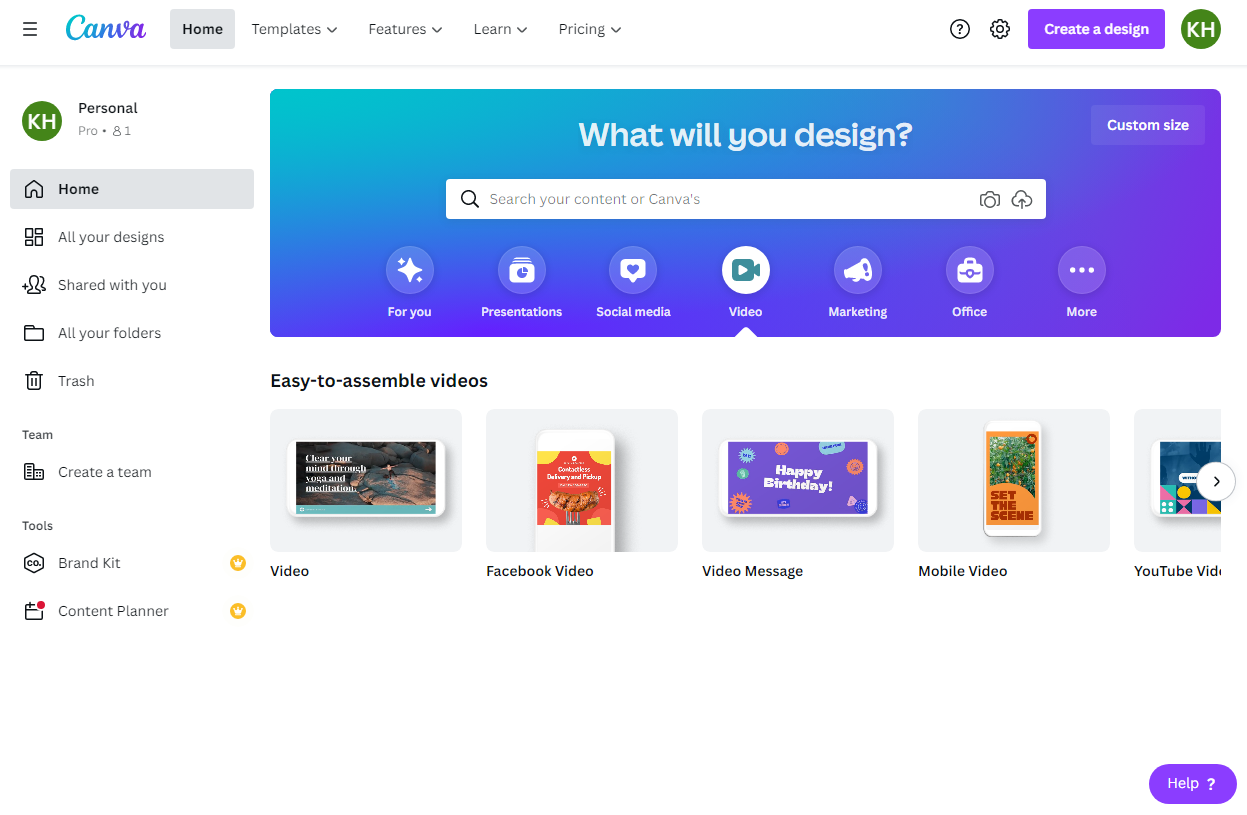Open the Help button
The image size is (1247, 815).
(x=1193, y=784)
